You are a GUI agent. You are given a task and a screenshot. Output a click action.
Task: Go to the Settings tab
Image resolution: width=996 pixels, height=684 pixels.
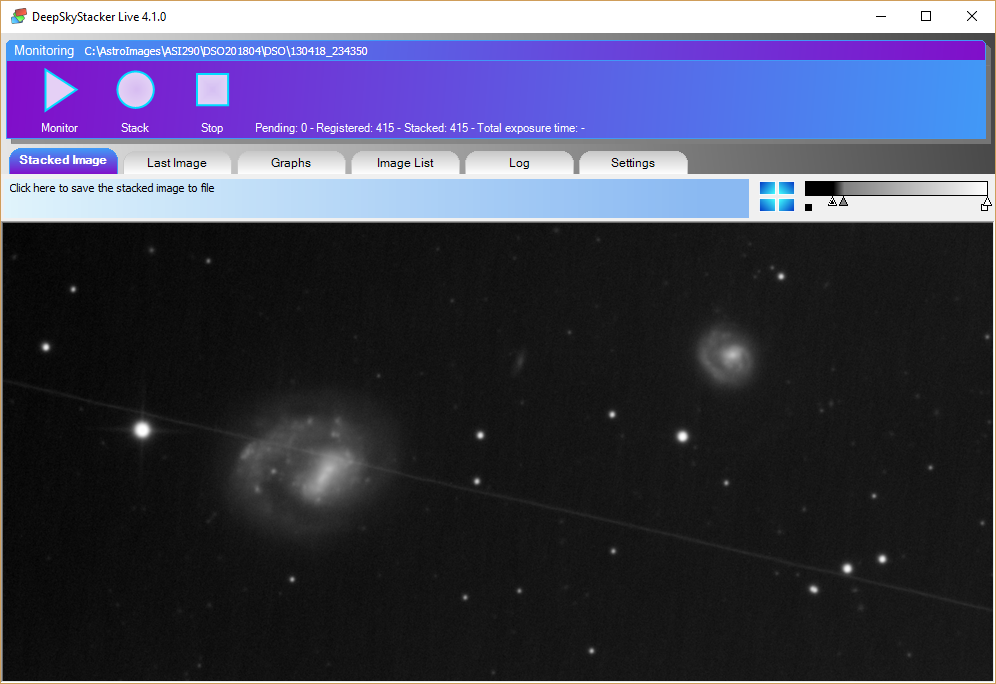633,163
